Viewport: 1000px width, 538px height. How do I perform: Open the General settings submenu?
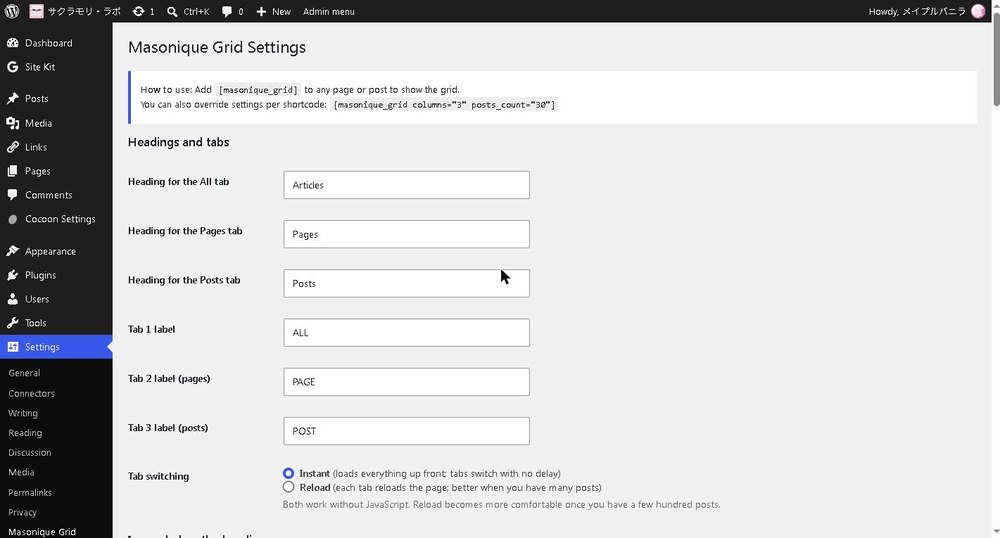[24, 373]
